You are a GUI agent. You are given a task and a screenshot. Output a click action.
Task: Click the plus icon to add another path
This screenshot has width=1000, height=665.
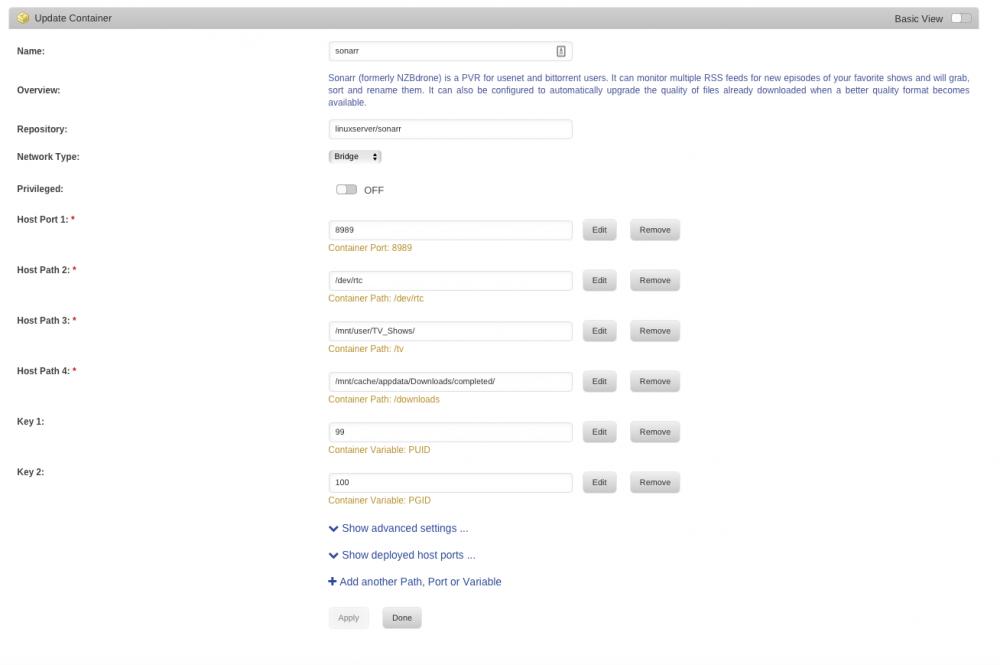tap(332, 581)
